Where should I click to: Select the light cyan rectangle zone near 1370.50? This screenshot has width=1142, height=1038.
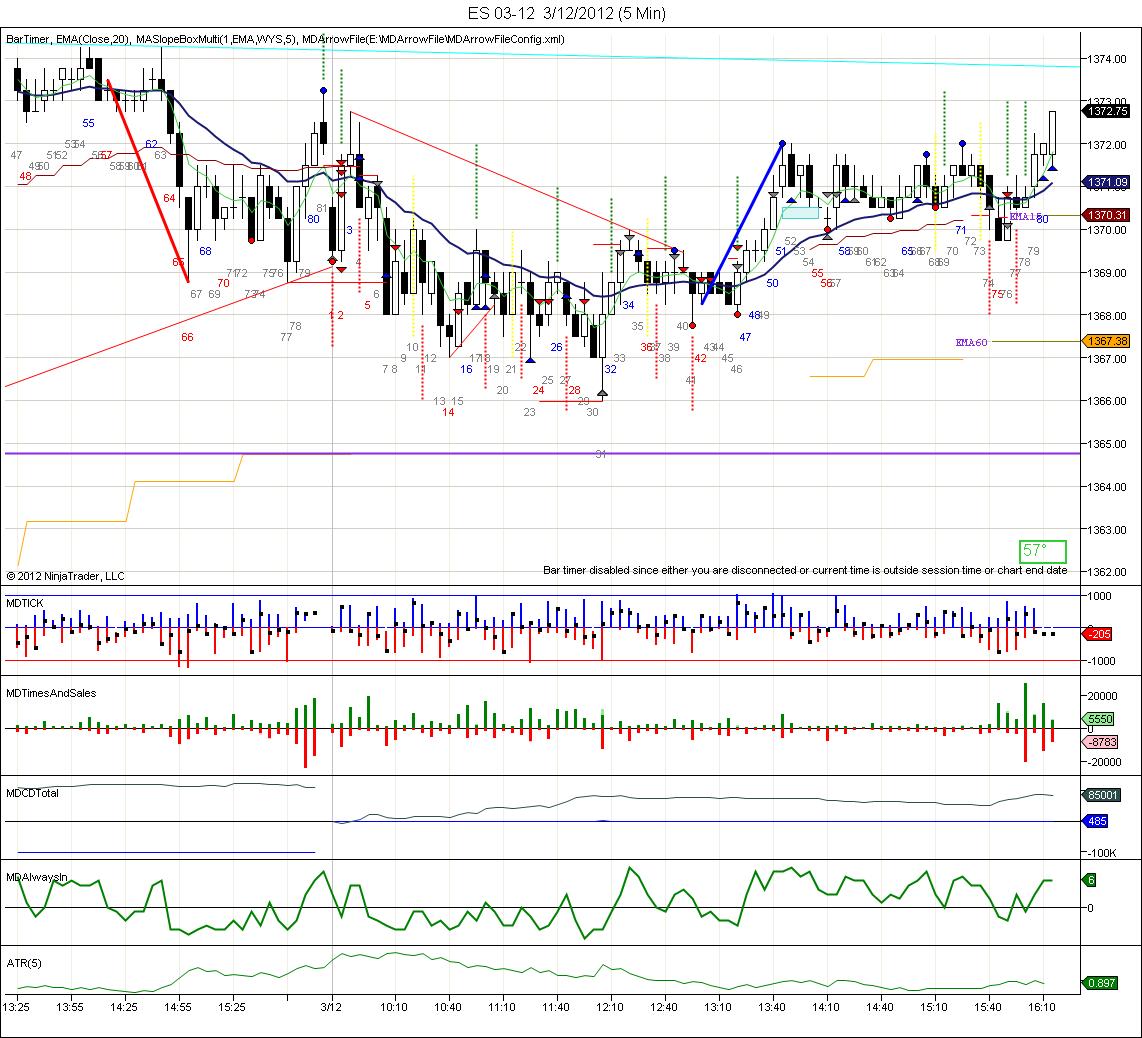tap(800, 213)
